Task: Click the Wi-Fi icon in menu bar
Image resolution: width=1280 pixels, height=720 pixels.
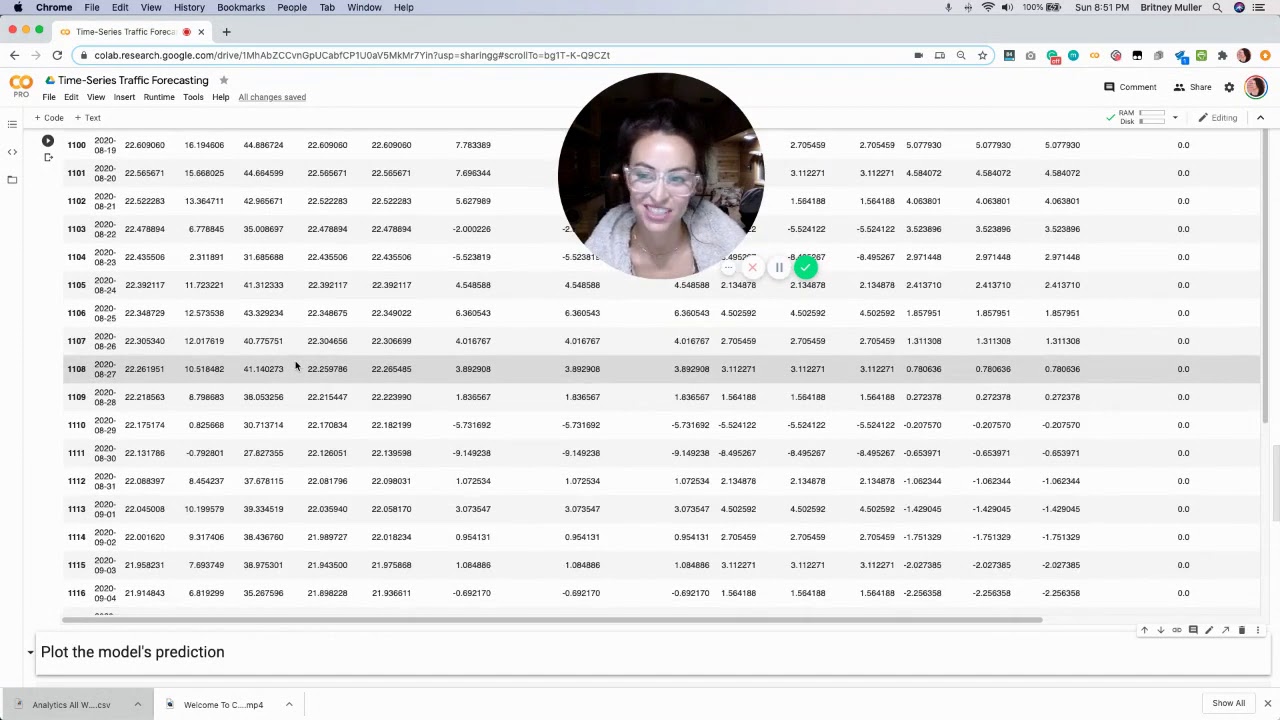Action: pyautogui.click(x=988, y=7)
